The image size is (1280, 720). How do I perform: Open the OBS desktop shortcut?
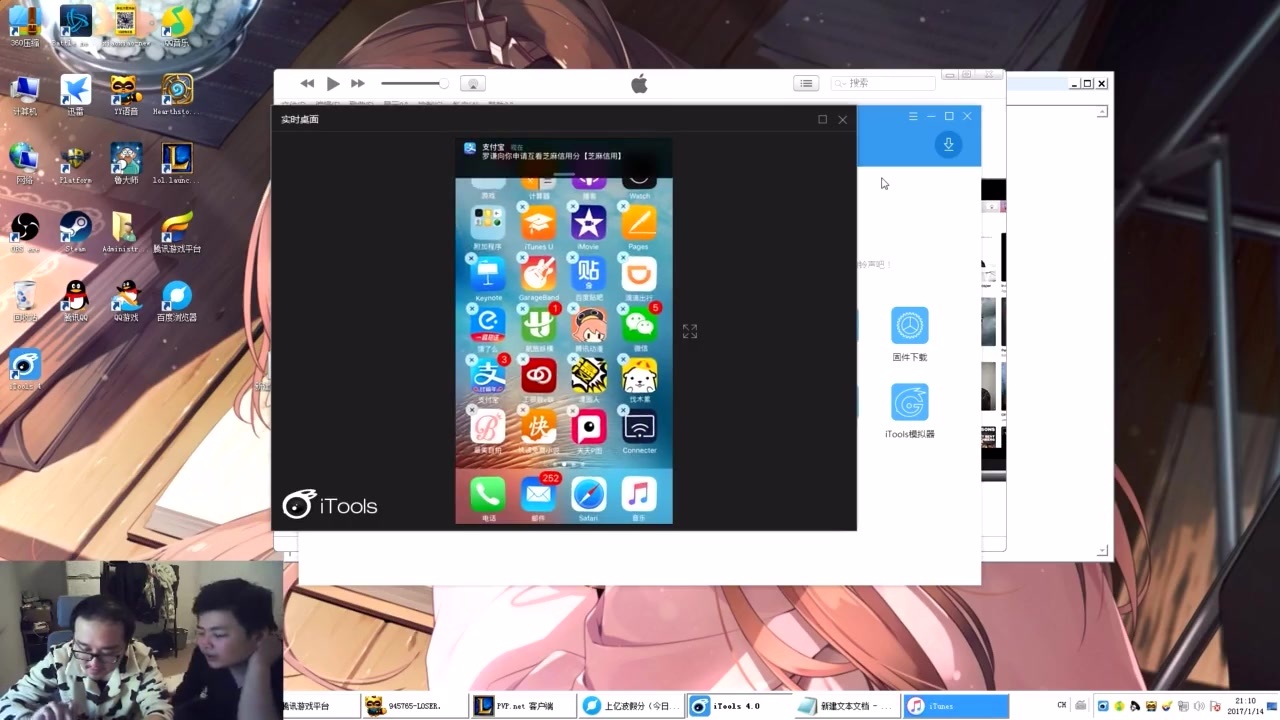click(25, 232)
